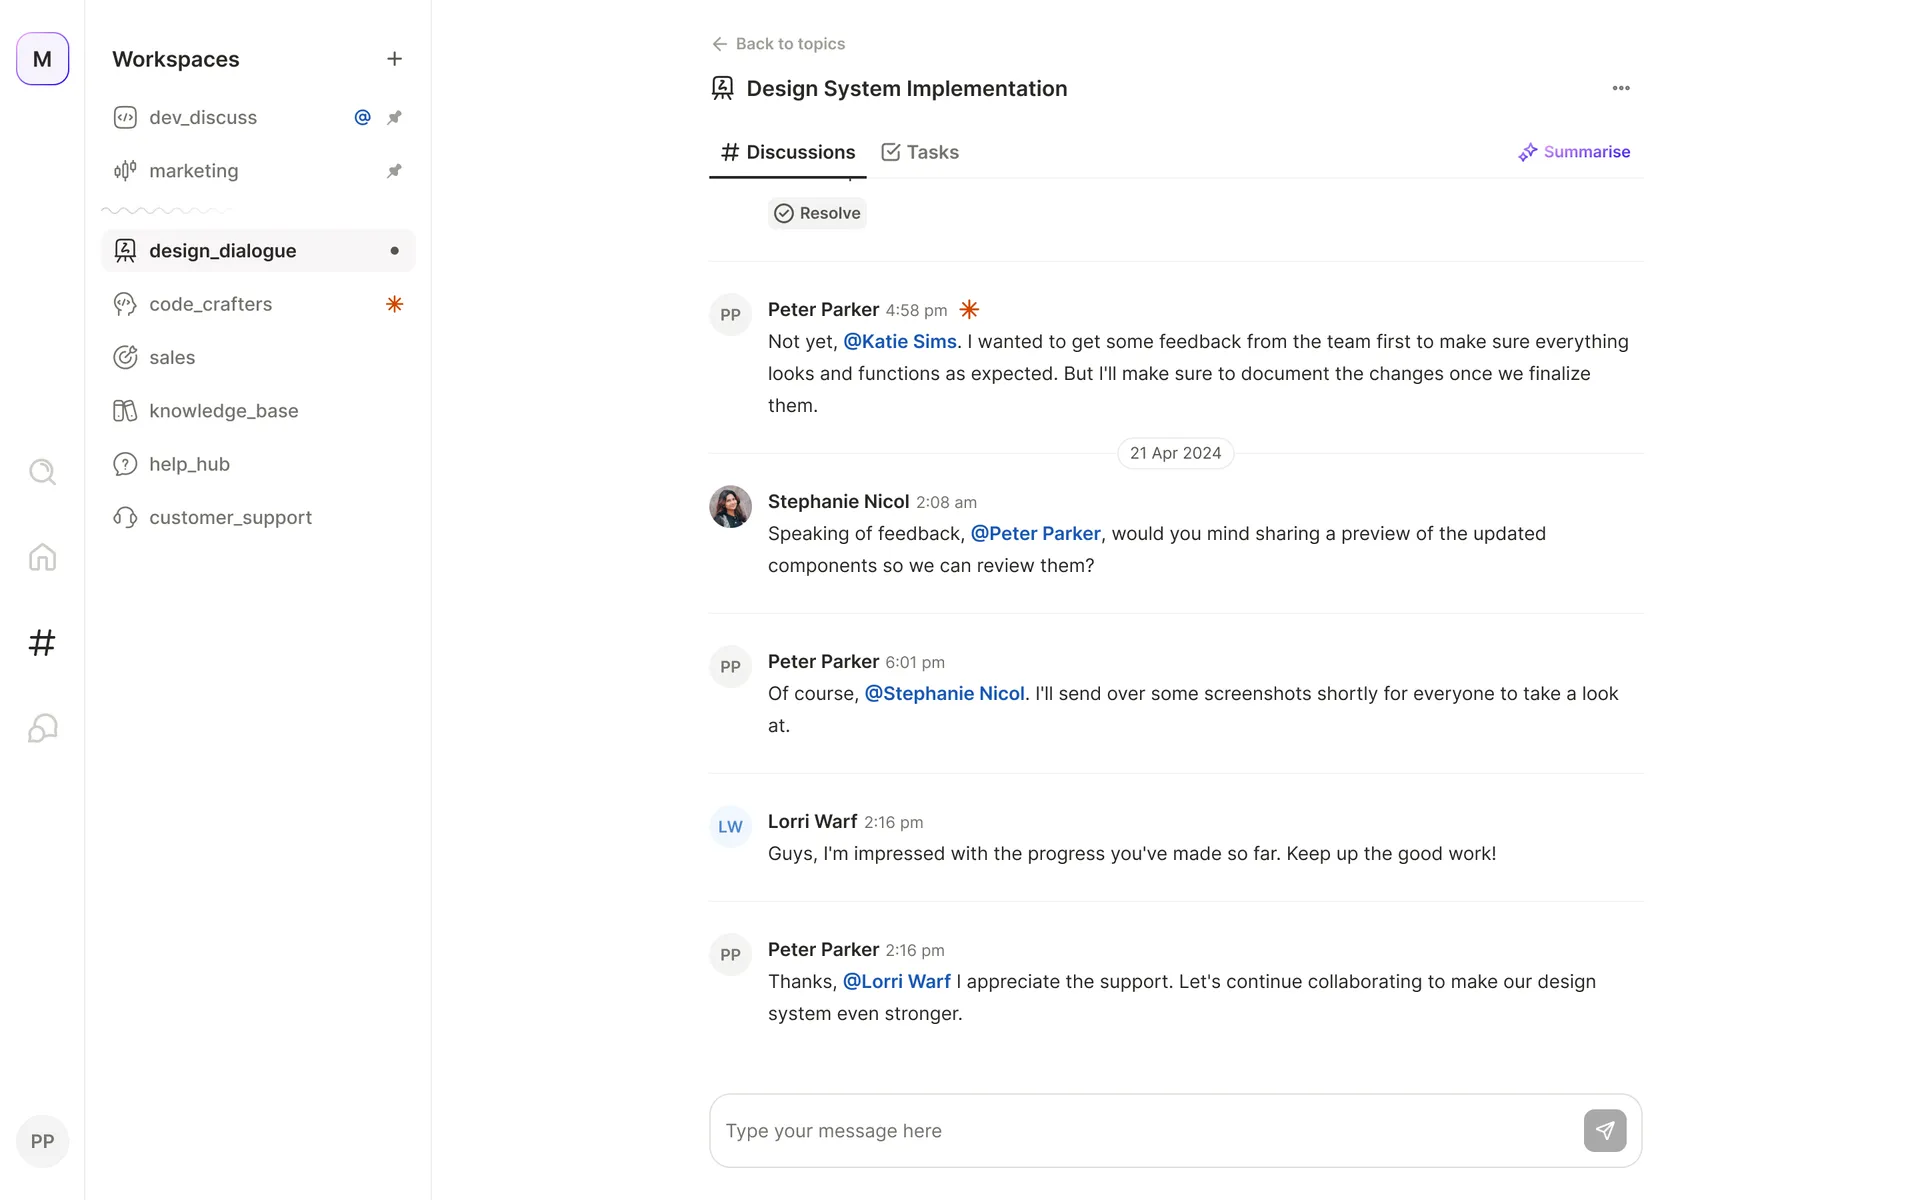Switch to the Tasks tab
This screenshot has height=1200, width=1920.
[x=920, y=152]
